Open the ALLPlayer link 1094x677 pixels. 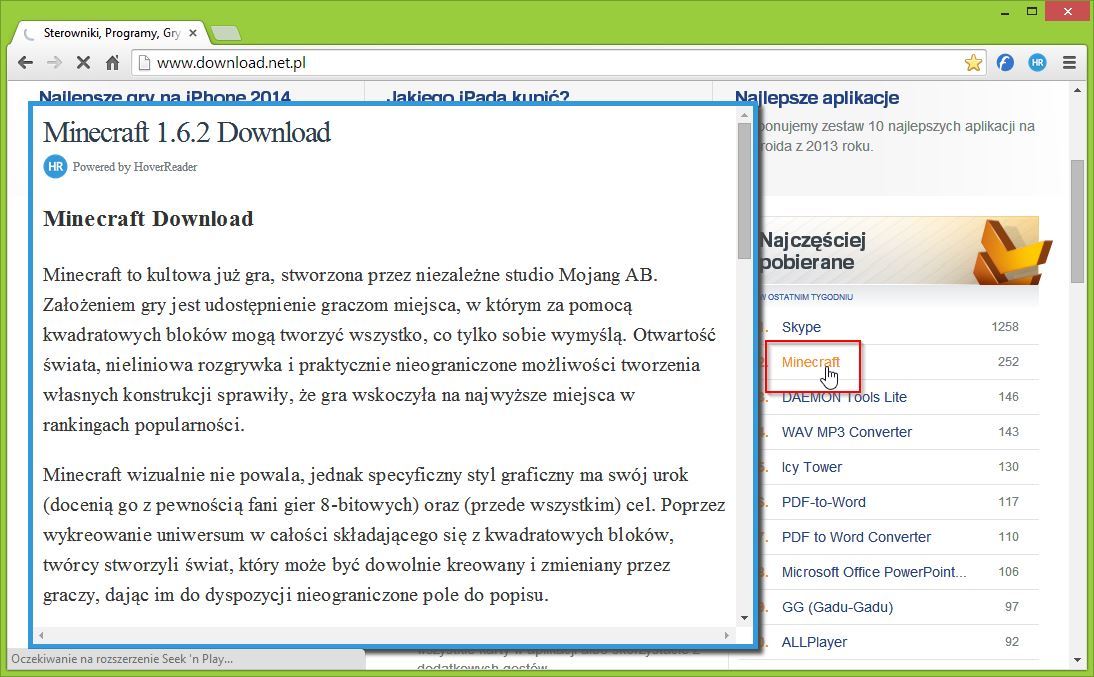click(814, 641)
